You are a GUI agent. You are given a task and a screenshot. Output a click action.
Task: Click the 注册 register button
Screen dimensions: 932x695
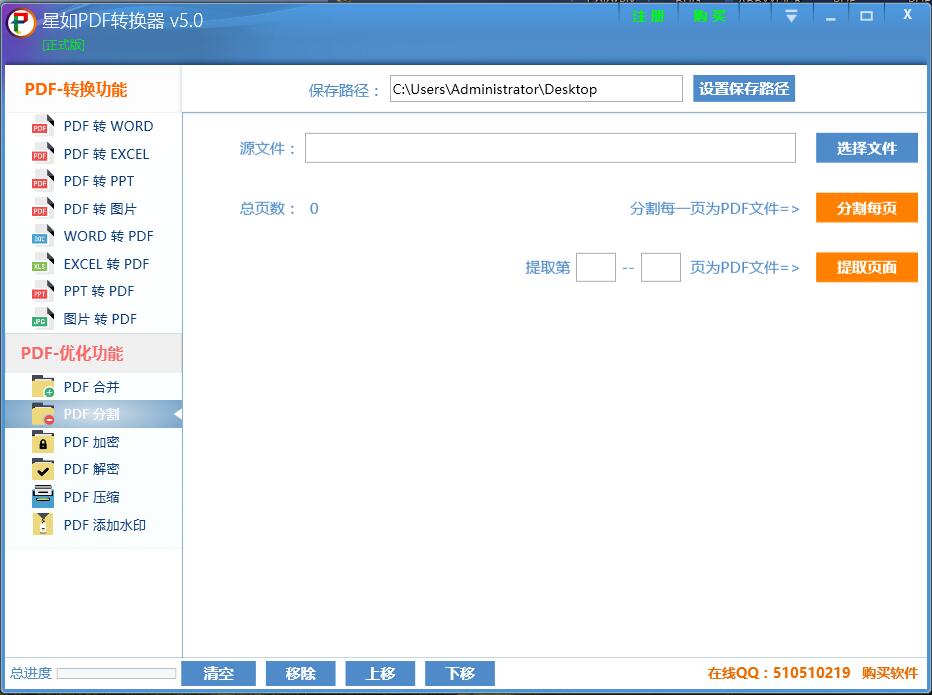click(648, 16)
